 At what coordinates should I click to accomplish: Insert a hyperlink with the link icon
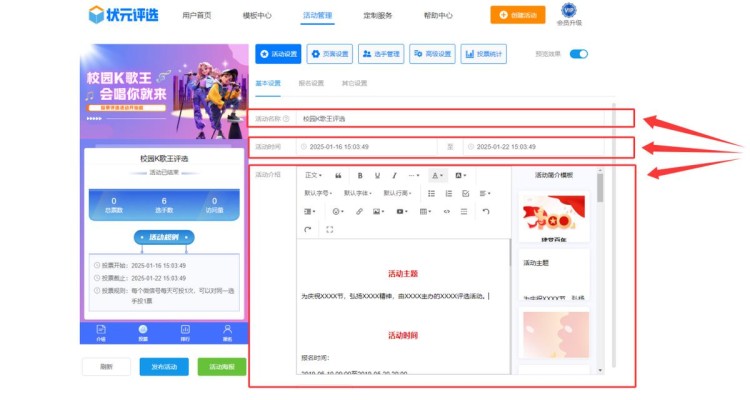pos(359,211)
